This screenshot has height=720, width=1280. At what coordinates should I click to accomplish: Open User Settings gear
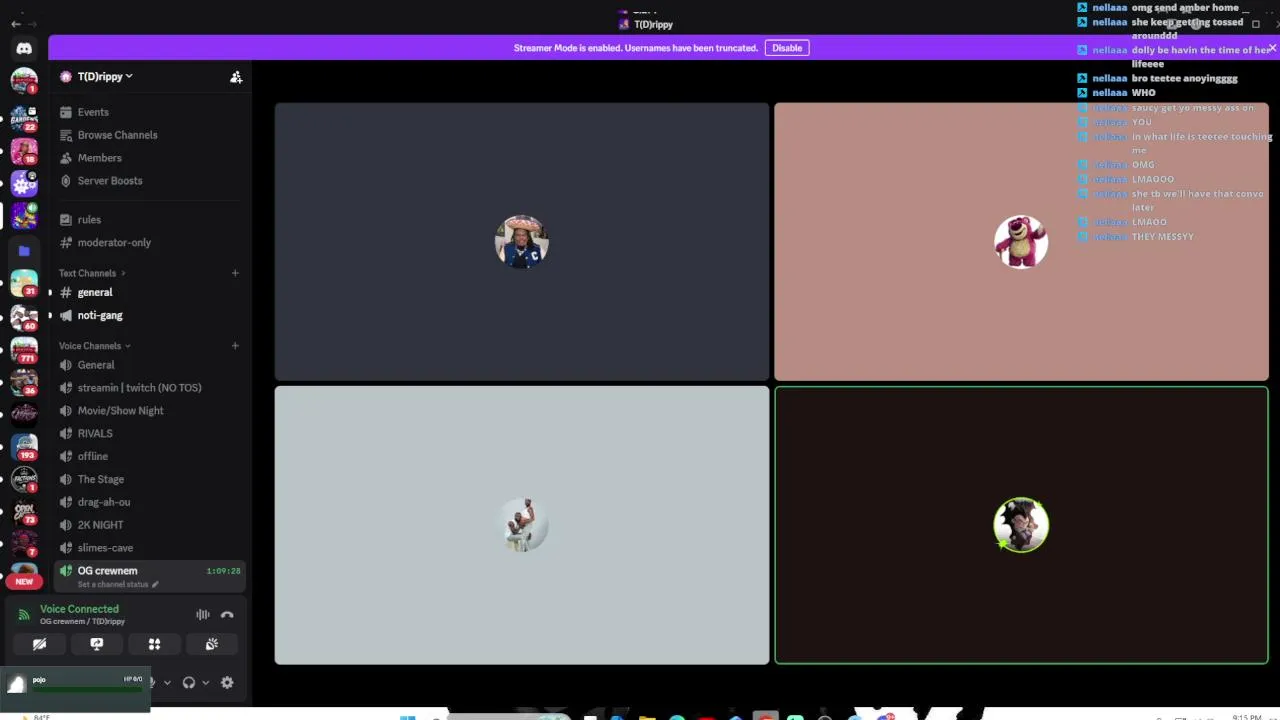227,683
